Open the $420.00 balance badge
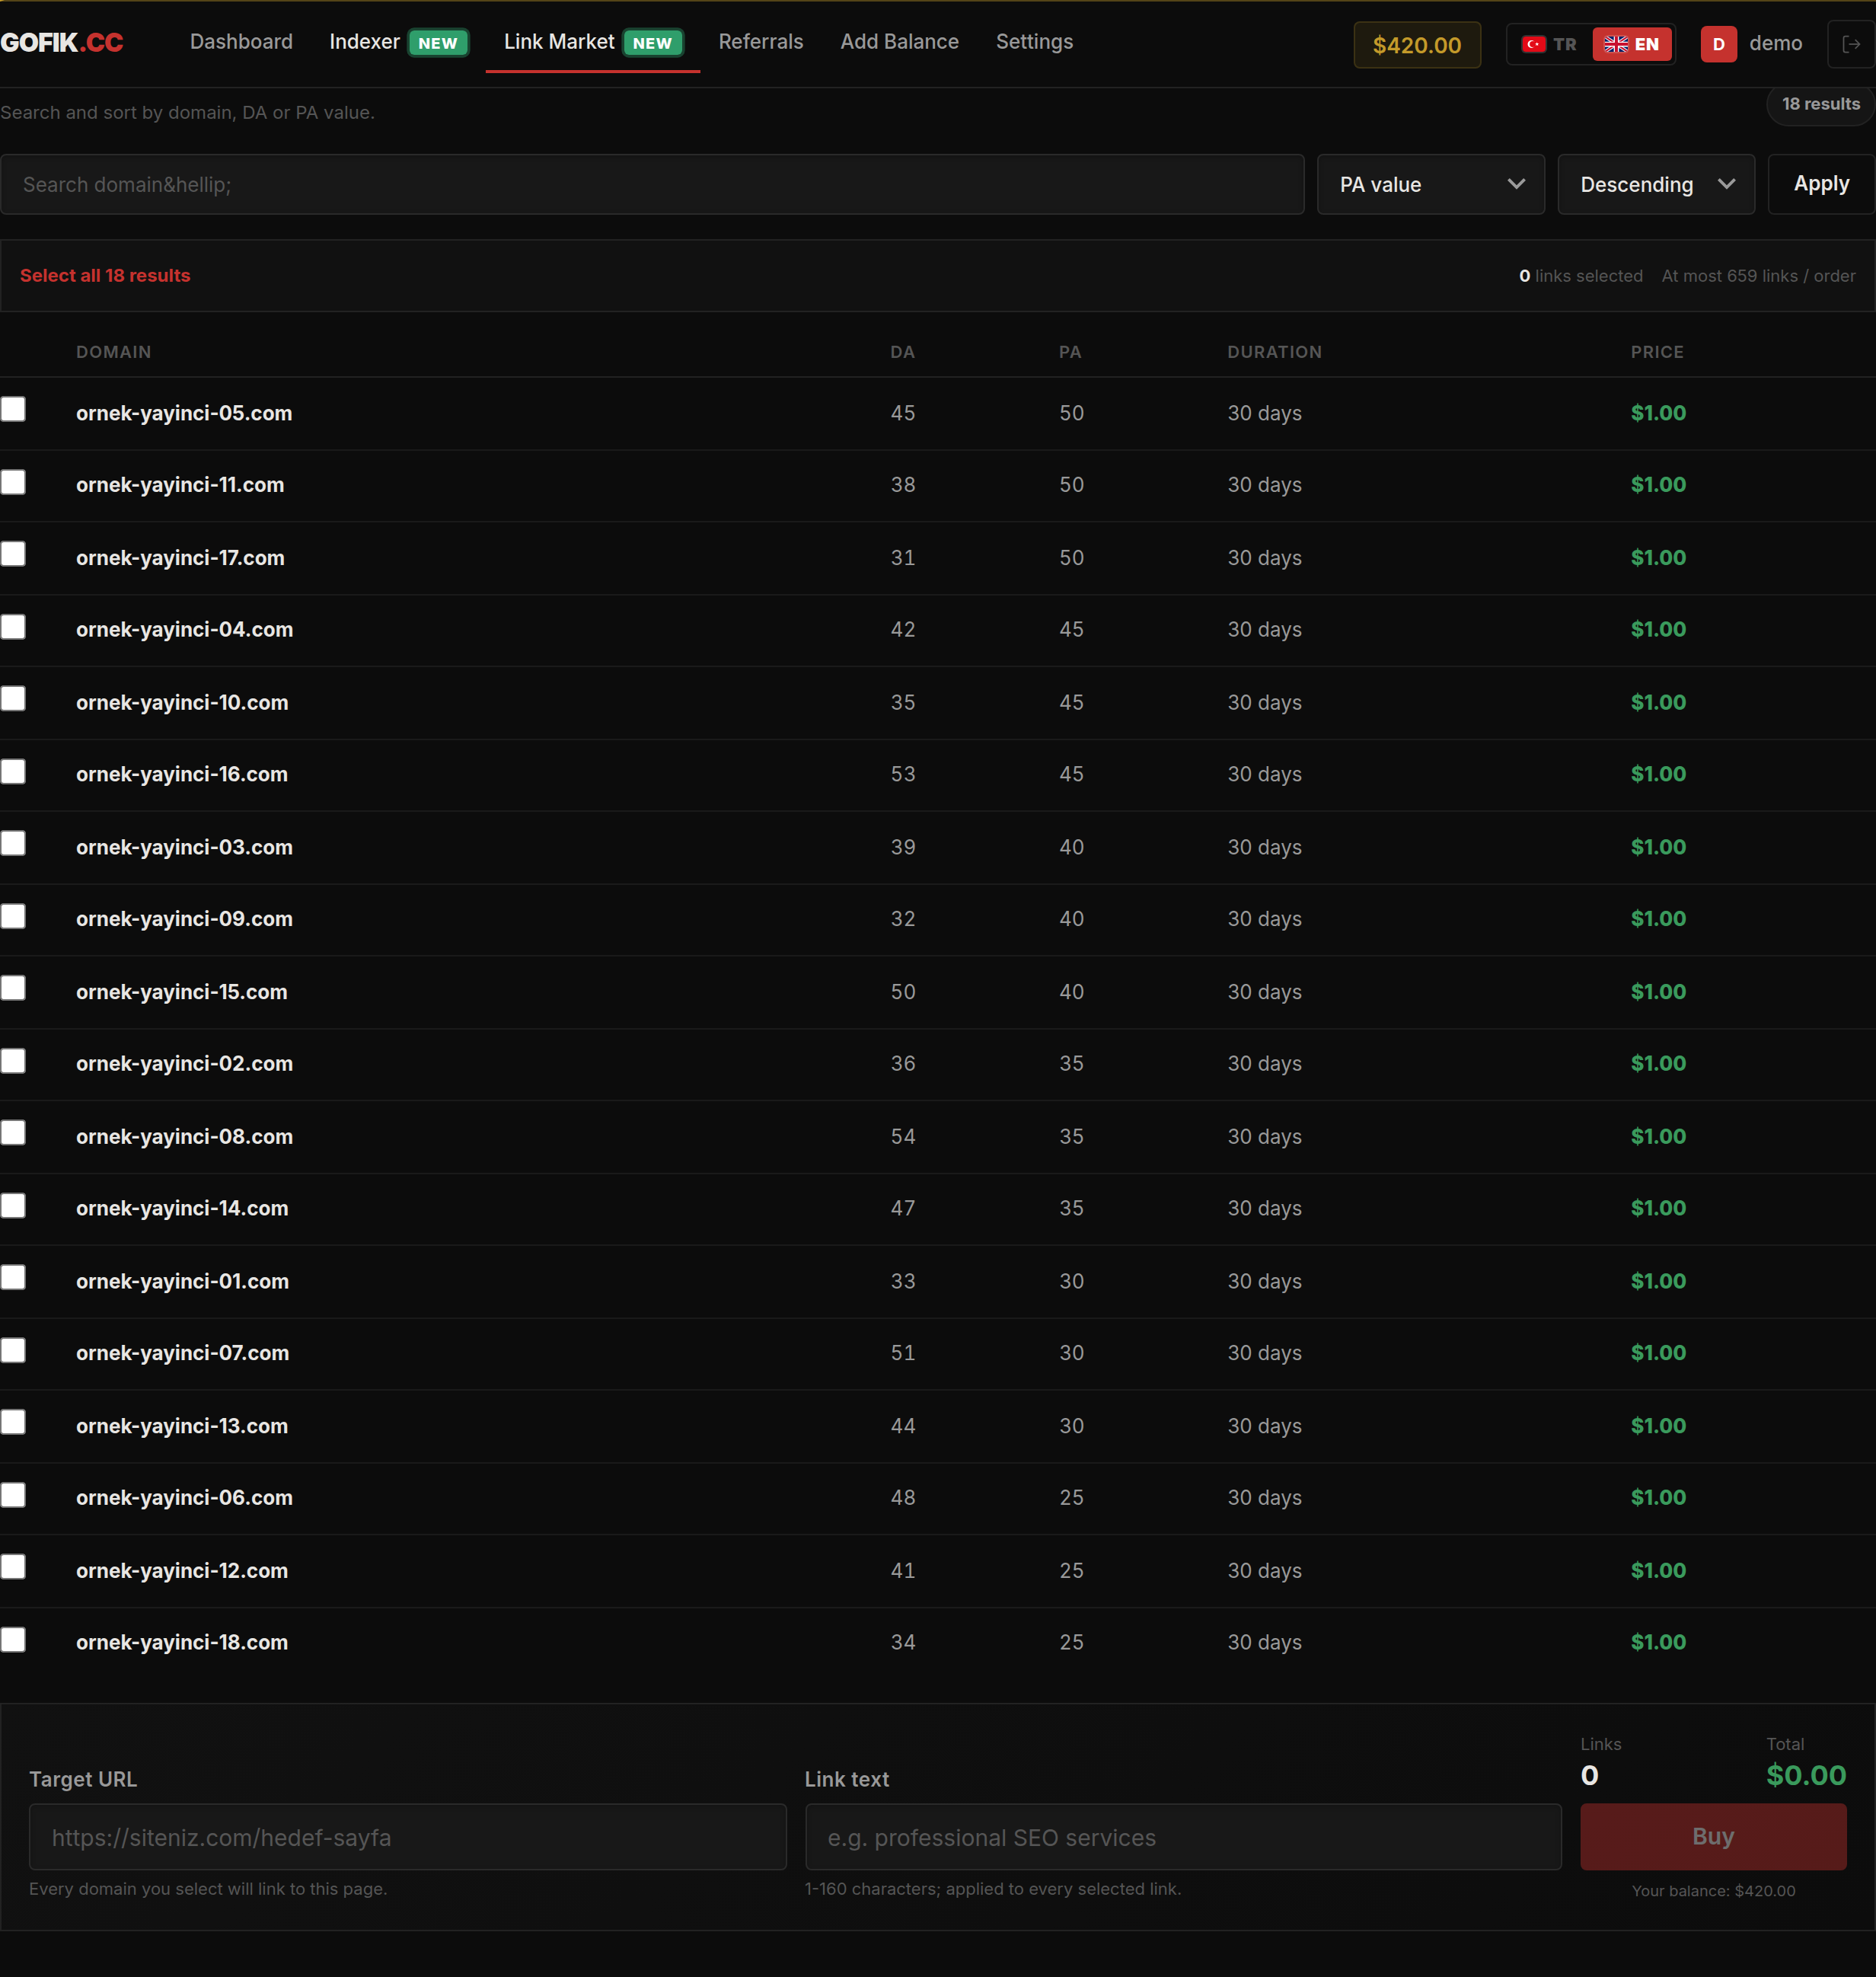The image size is (1876, 1977). [1416, 45]
